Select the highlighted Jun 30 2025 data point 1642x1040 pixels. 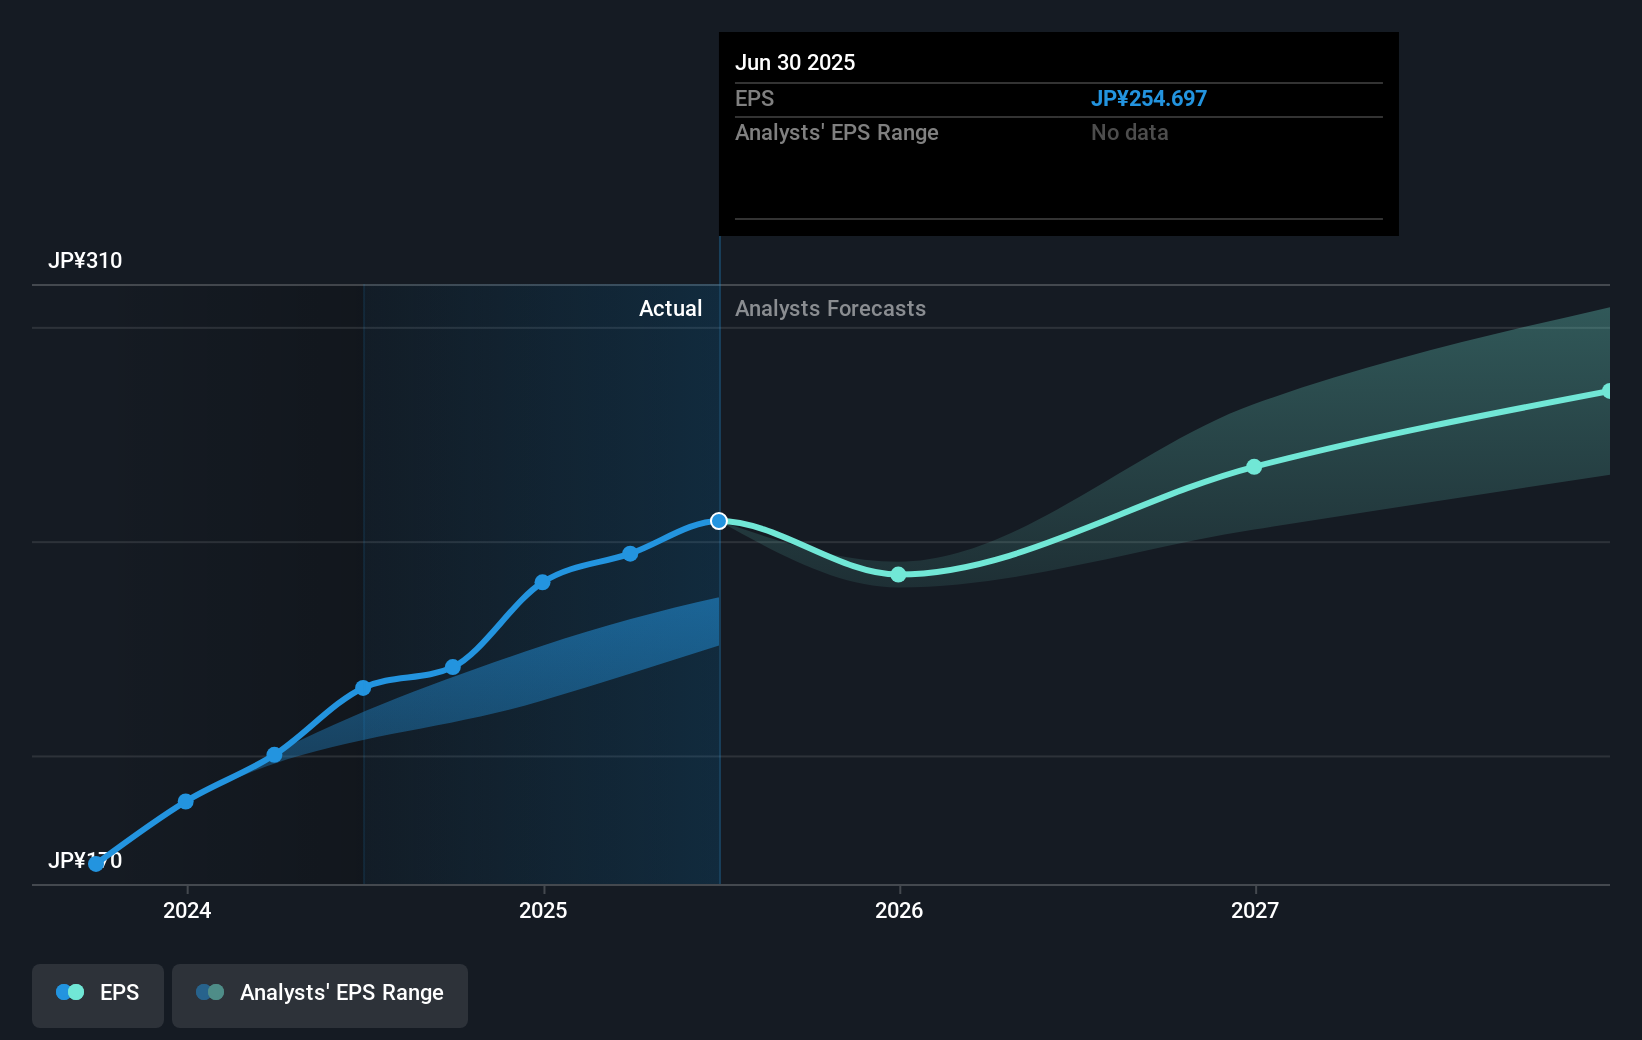click(718, 520)
